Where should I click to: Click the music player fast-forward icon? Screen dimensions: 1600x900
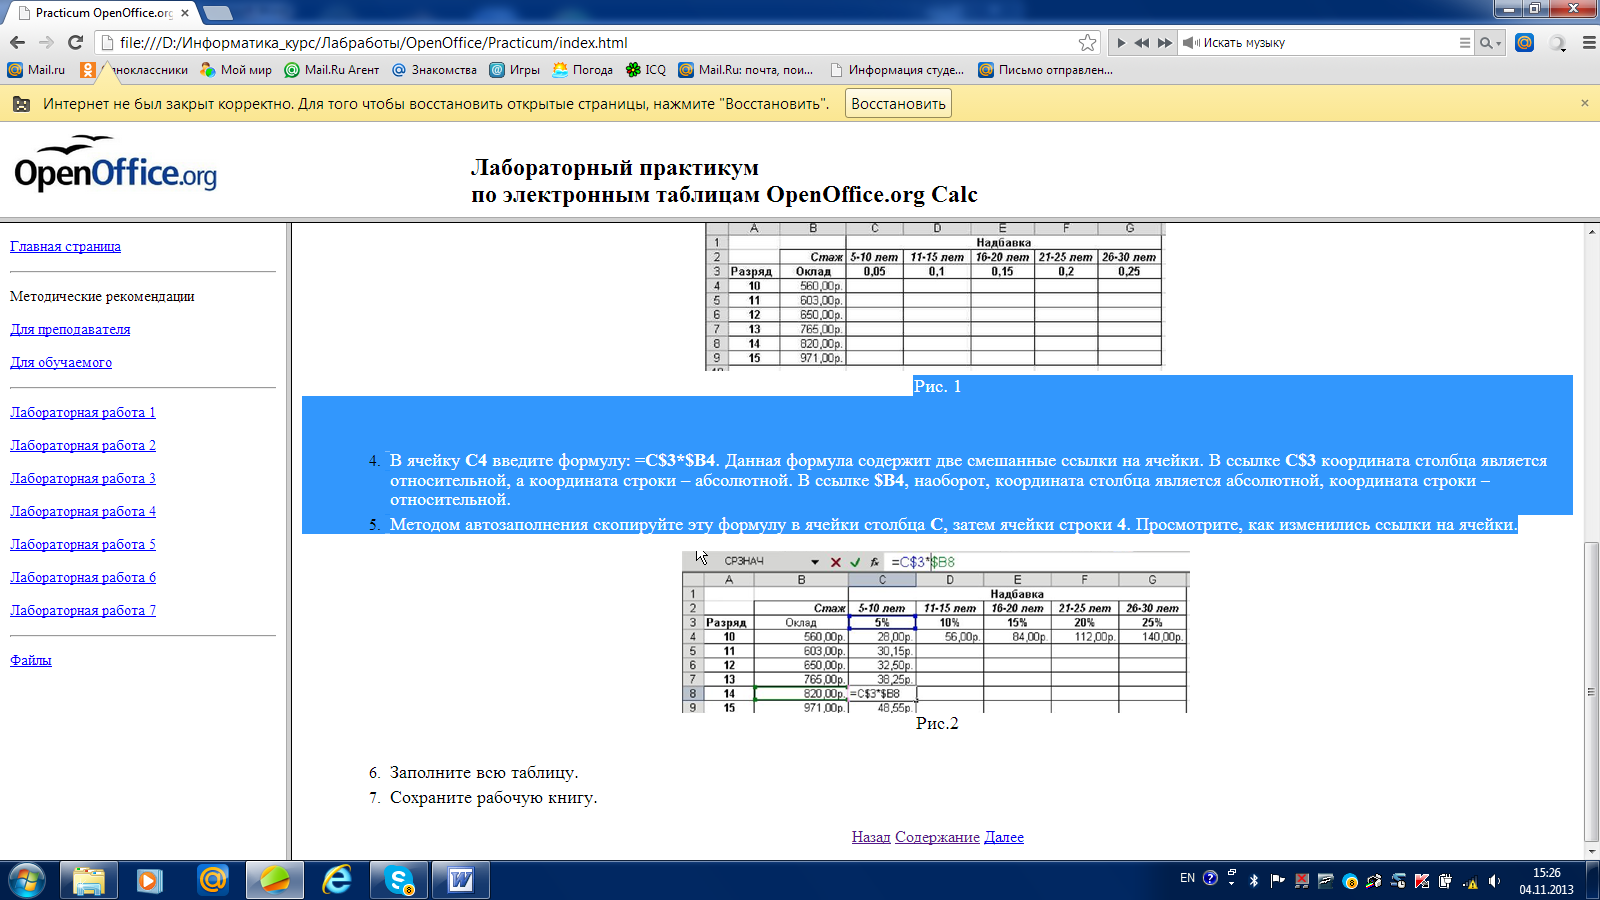[1164, 43]
